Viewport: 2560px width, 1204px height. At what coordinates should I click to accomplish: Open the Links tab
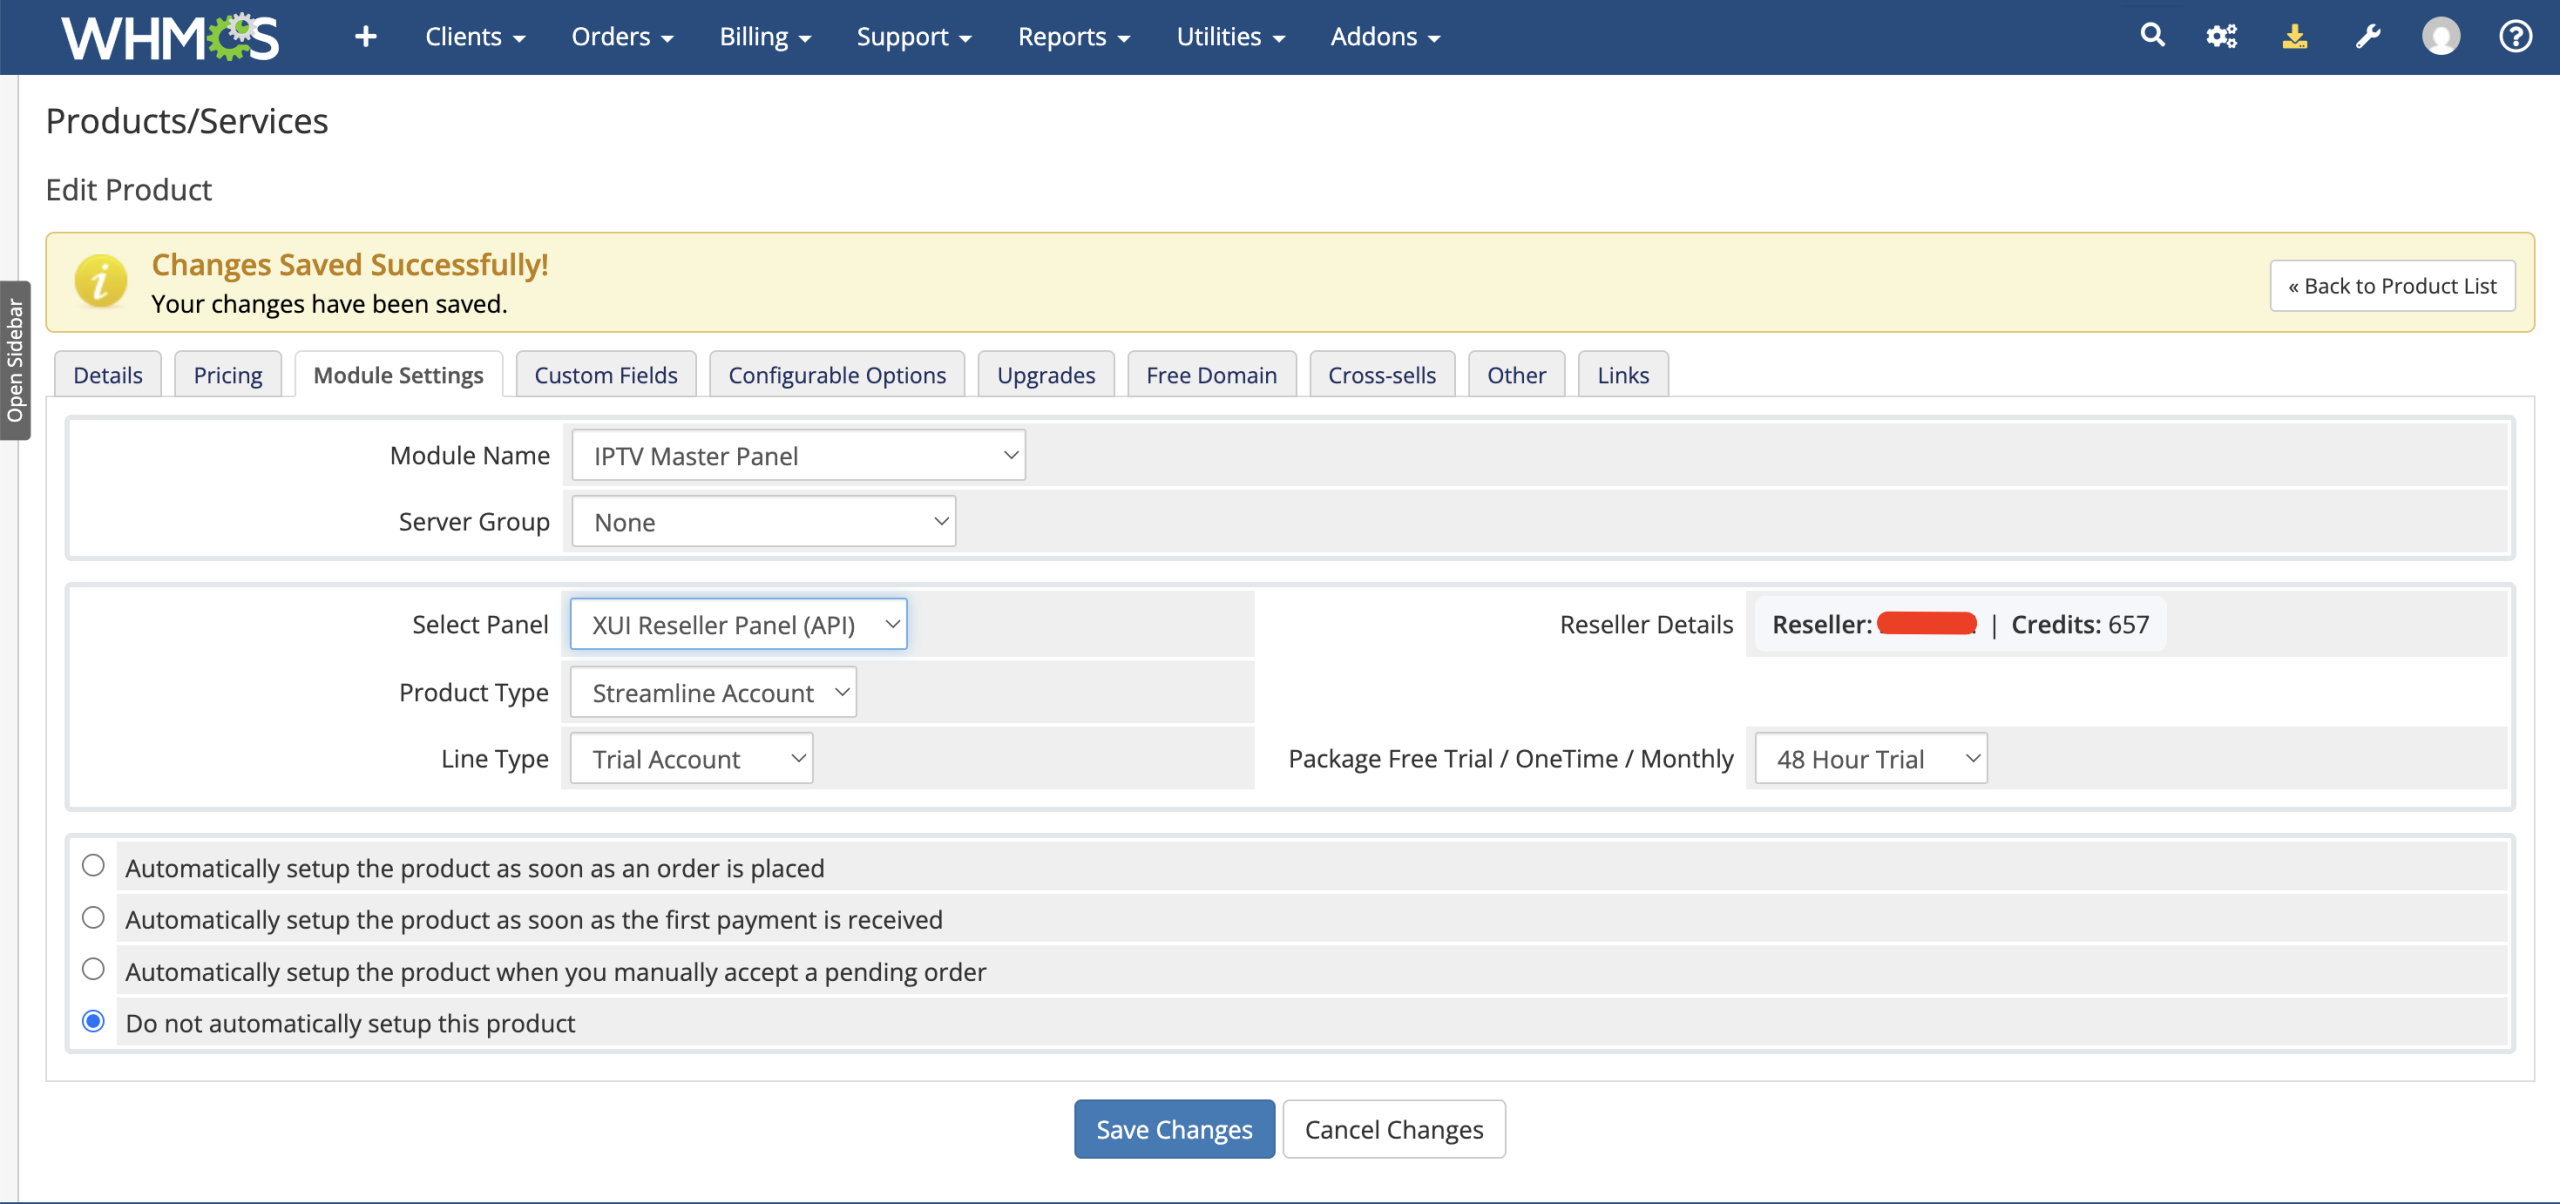(x=1623, y=375)
